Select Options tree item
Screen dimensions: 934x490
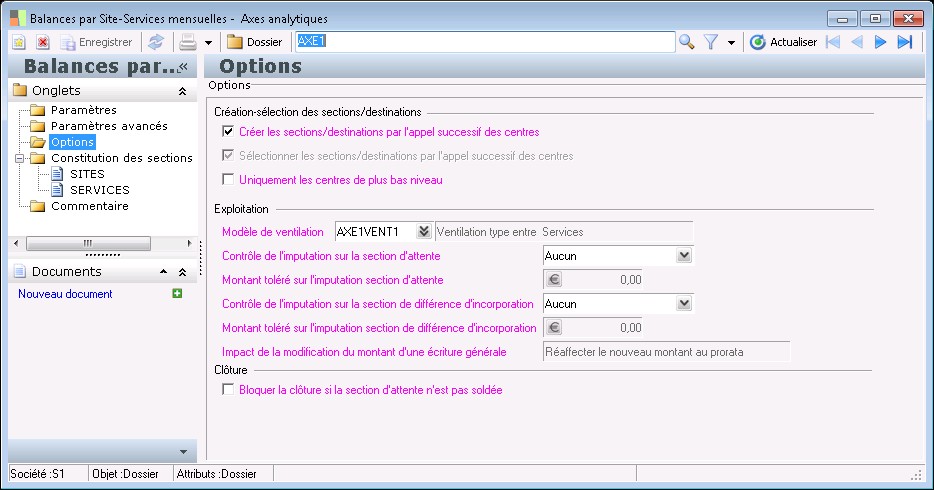coord(72,142)
